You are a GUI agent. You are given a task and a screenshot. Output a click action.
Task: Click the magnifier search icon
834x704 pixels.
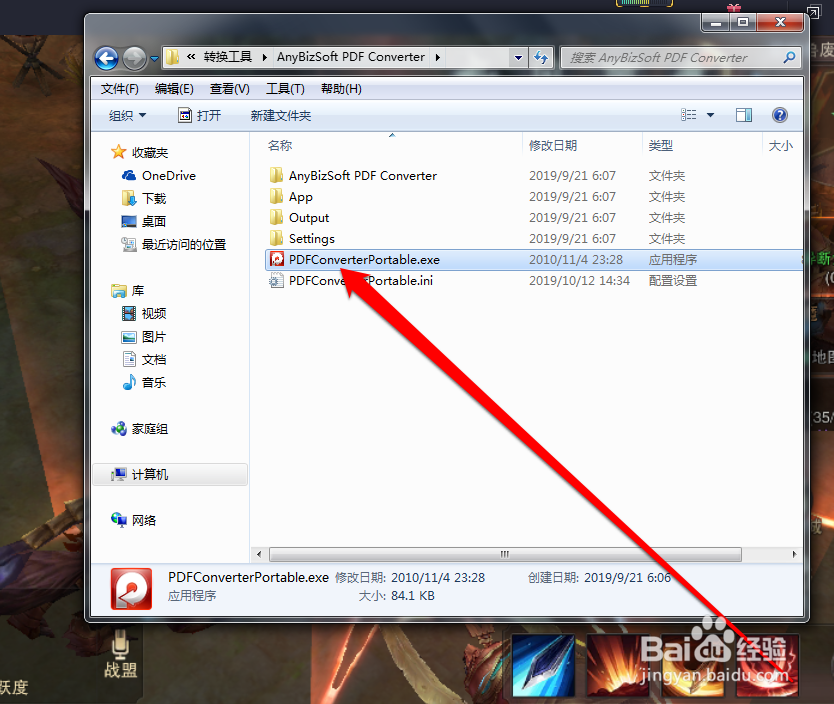tap(789, 57)
